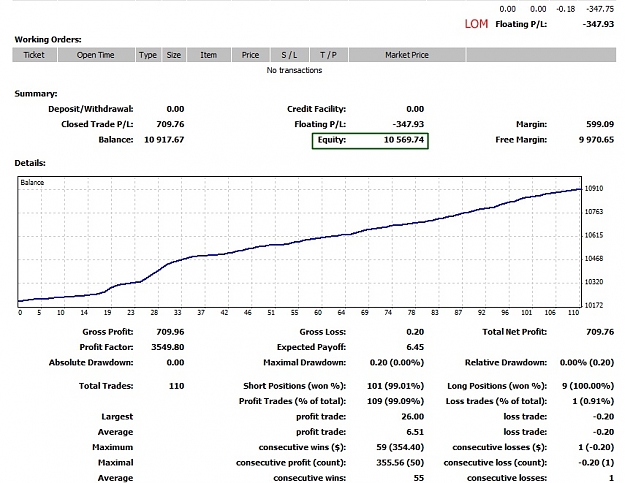Click the Total Net Profit value
This screenshot has width=625, height=483.
click(600, 332)
